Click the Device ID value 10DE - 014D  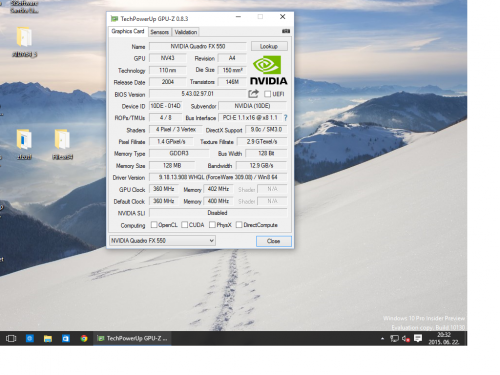(x=165, y=106)
